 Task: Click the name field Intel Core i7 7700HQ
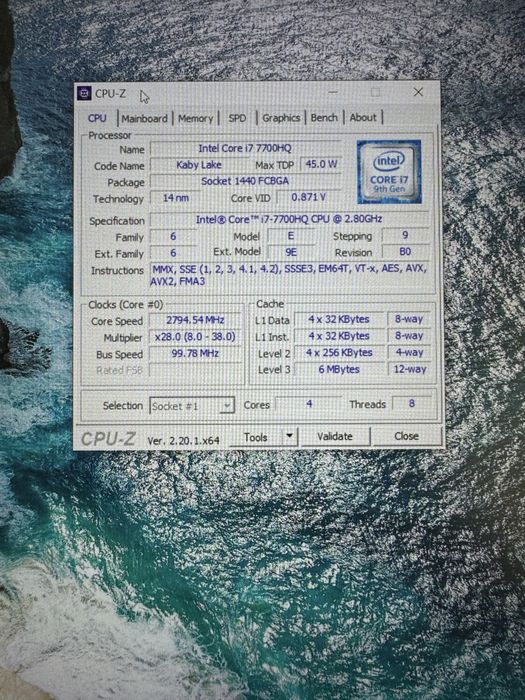tap(245, 148)
